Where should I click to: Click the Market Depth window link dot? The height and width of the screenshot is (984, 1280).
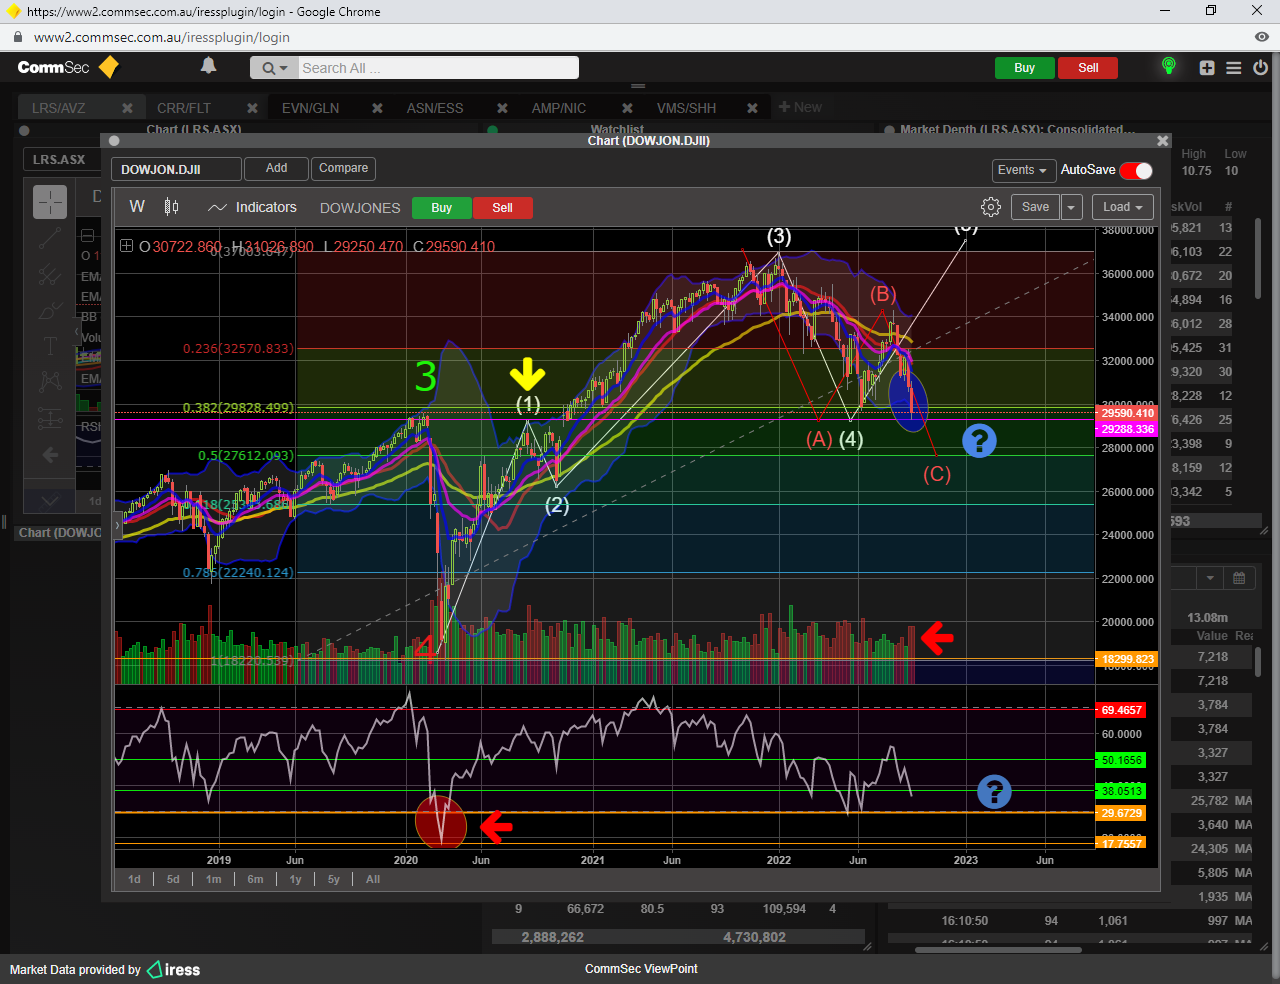888,130
